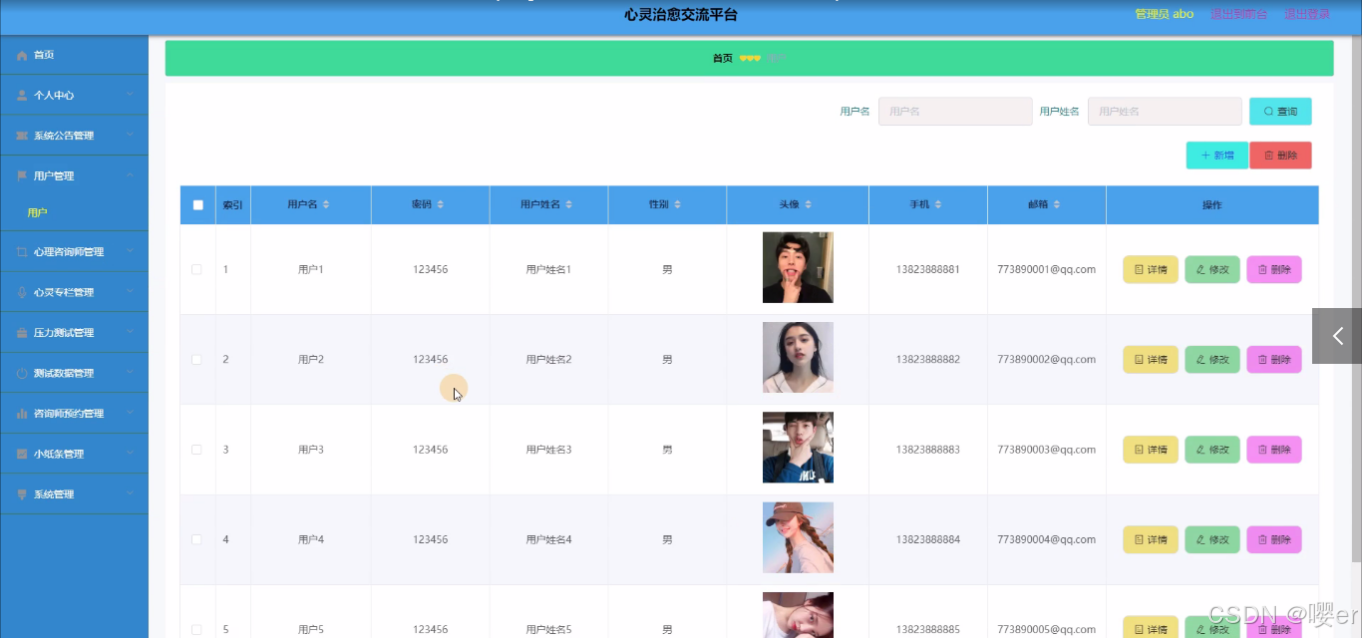
Task: Click the icon beside 系统公告管理
Action: click(x=22, y=136)
